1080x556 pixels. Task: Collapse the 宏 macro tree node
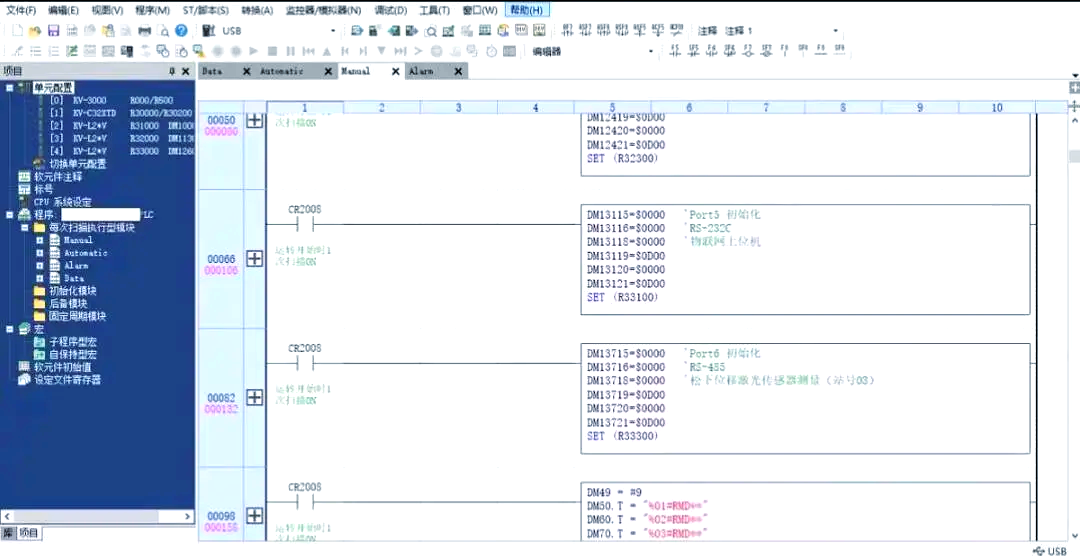click(9, 329)
